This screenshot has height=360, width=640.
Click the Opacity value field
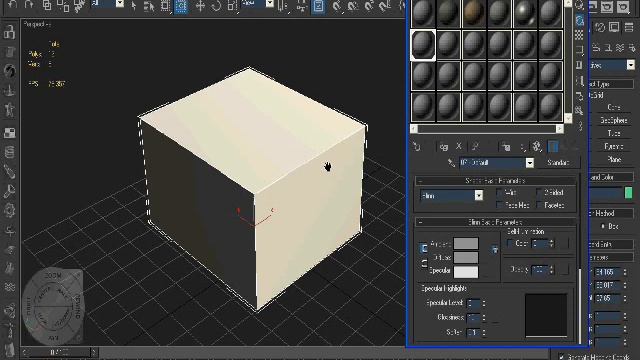coord(540,269)
